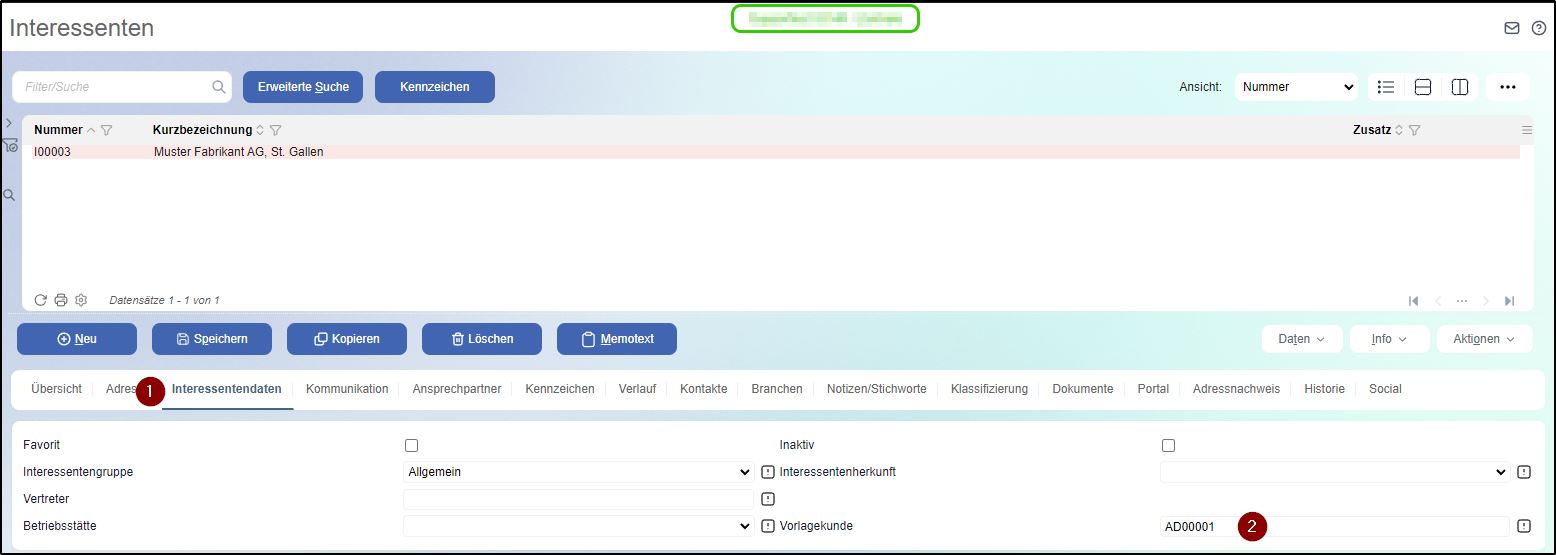Click the Memotext button
The width and height of the screenshot is (1556, 555).
(617, 339)
